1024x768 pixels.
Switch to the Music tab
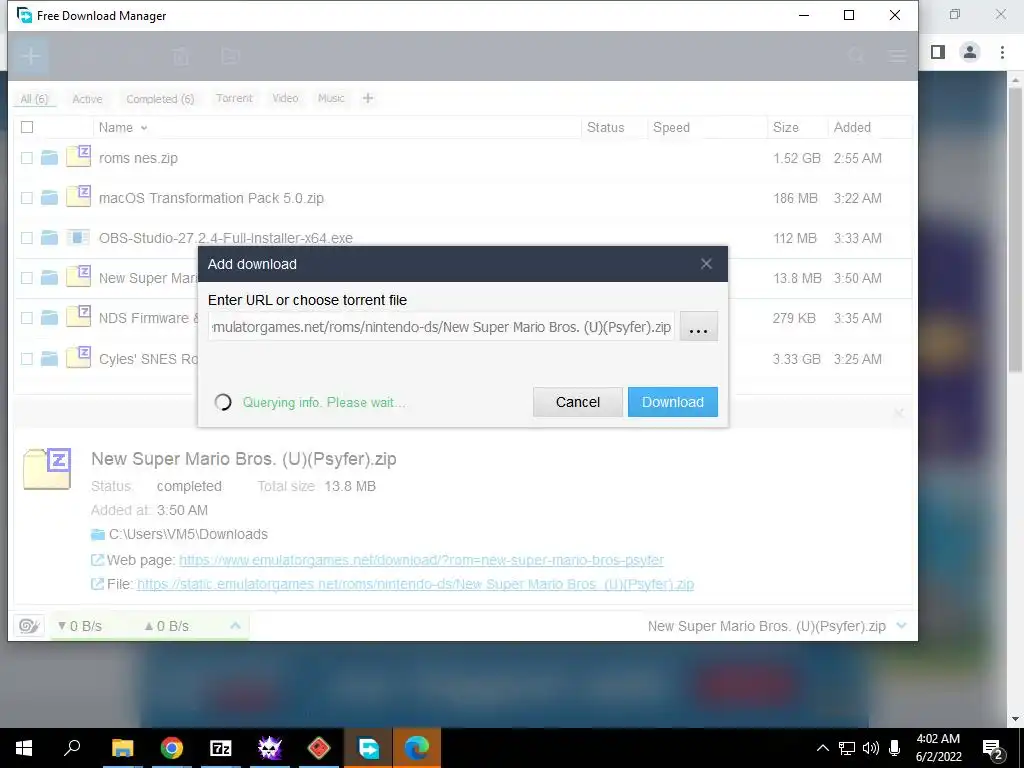pos(330,98)
